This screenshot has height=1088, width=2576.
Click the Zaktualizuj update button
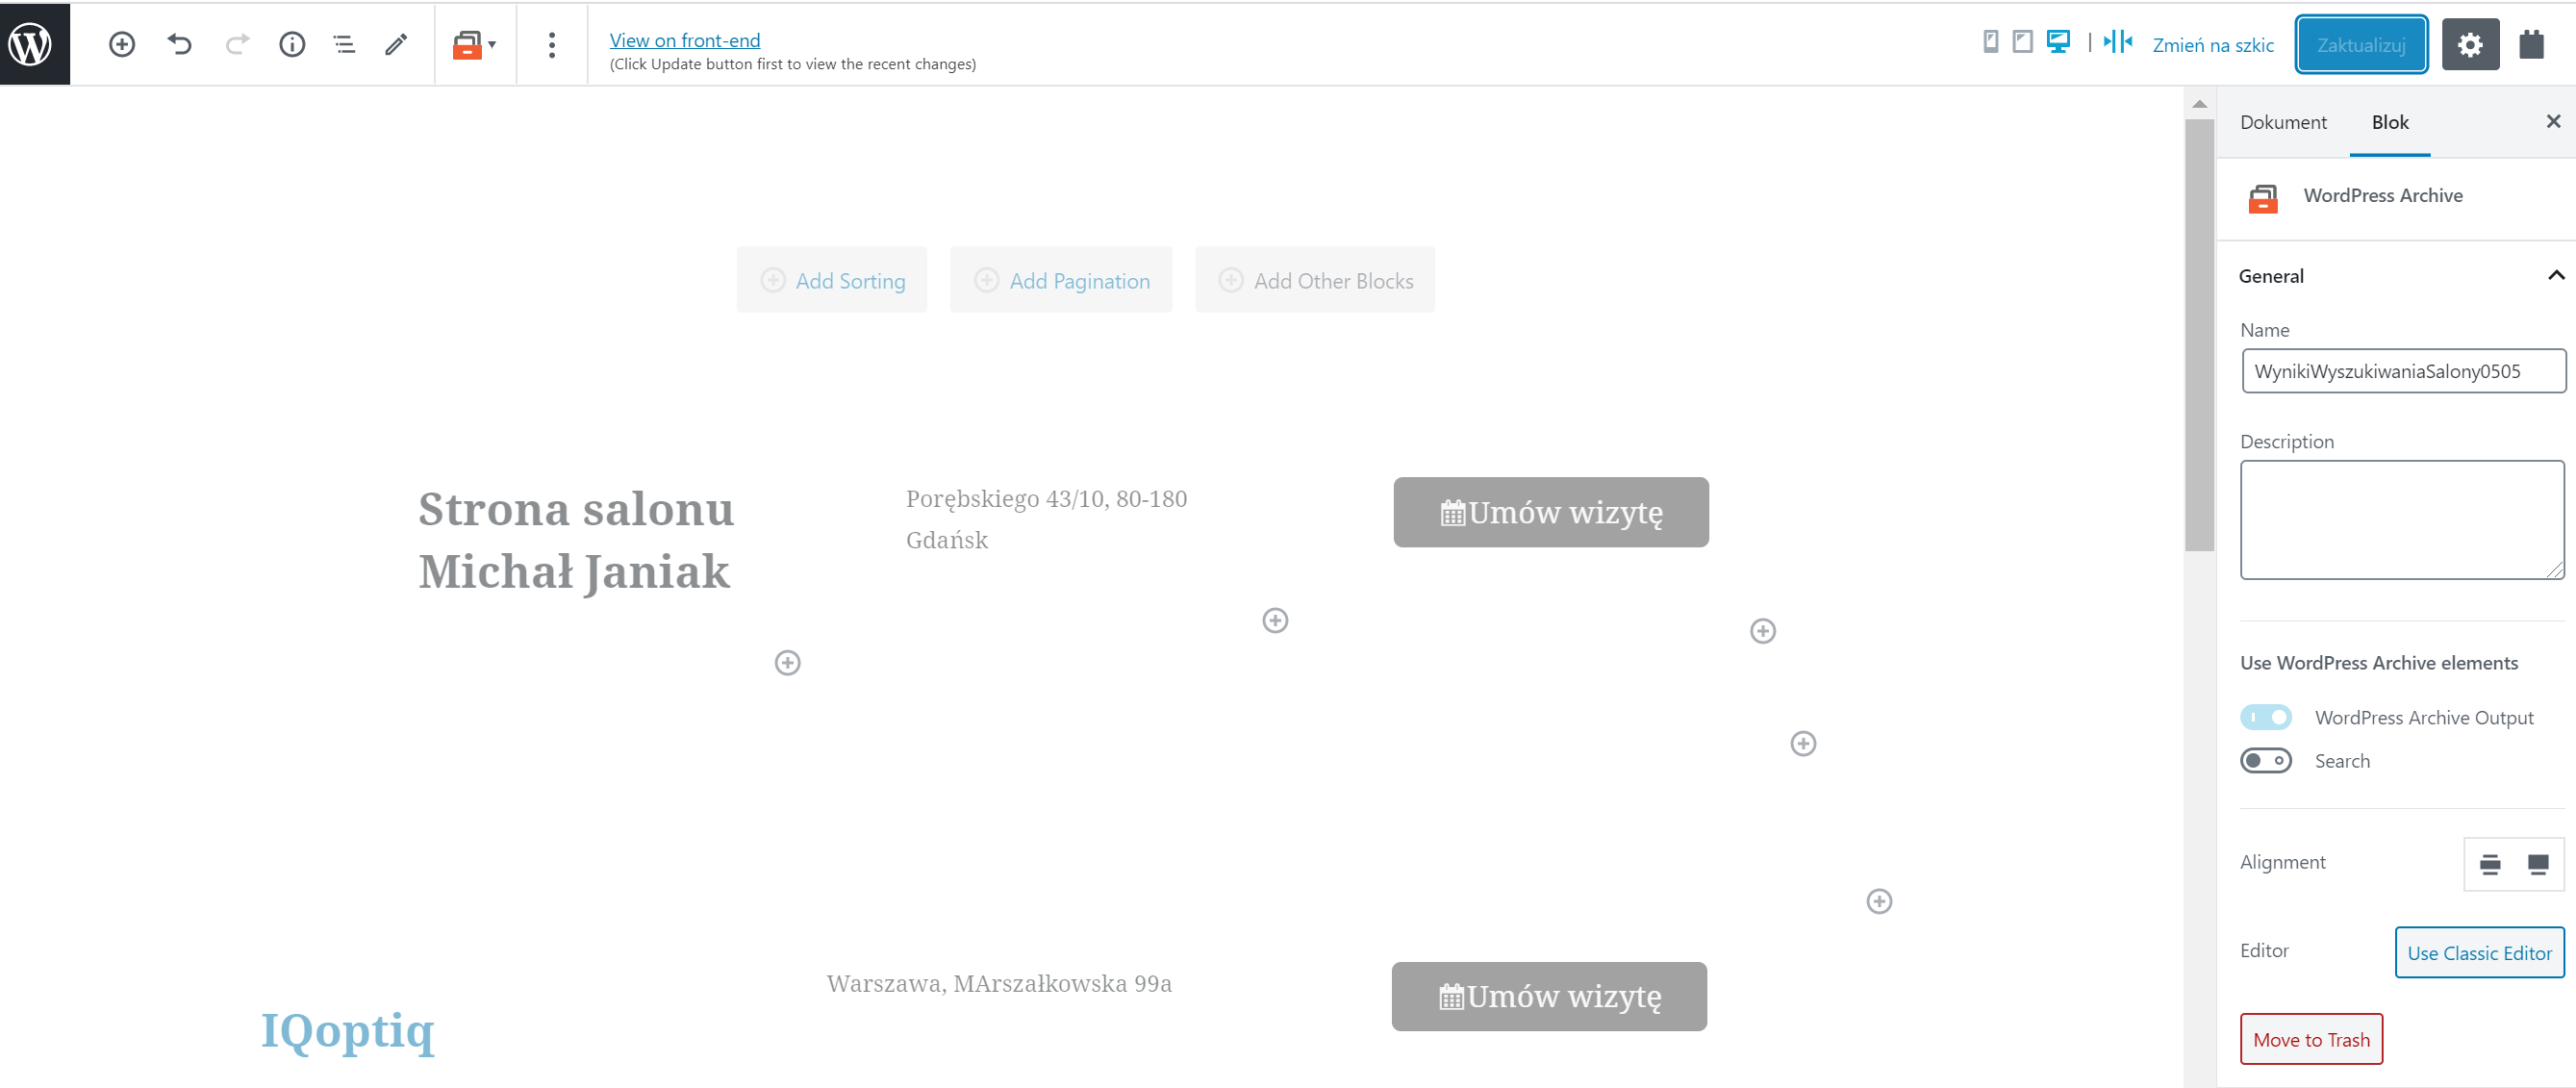pyautogui.click(x=2361, y=45)
